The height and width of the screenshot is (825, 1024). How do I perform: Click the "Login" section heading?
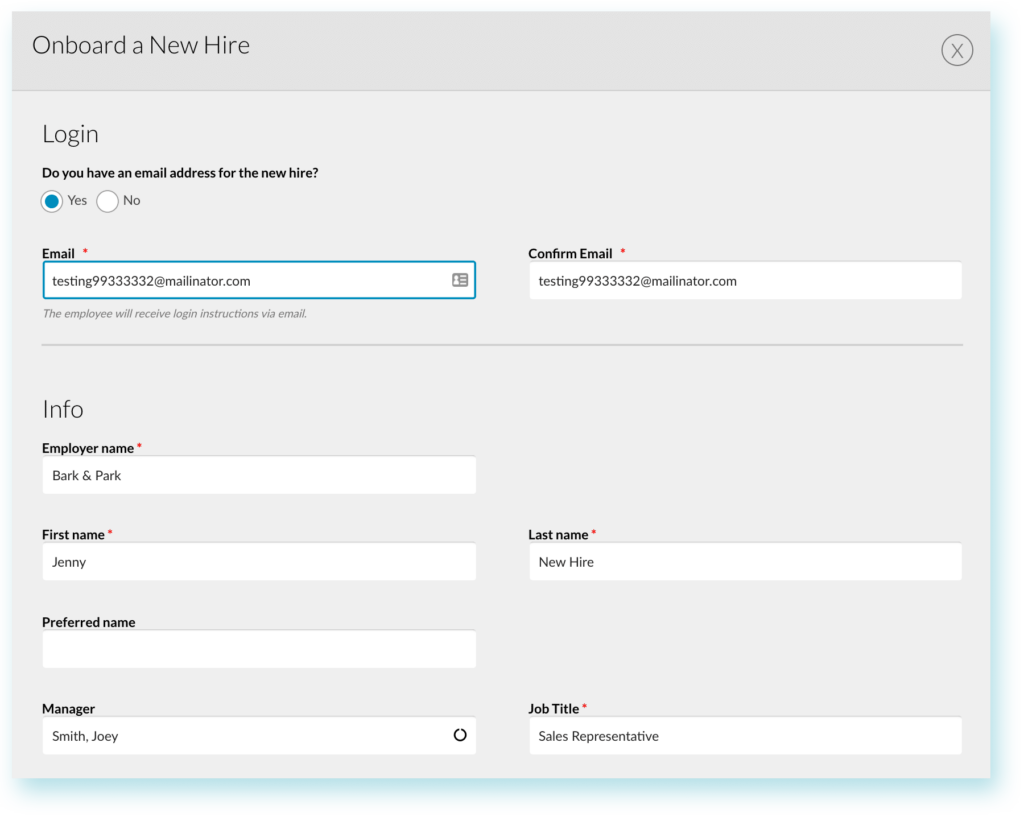tap(70, 134)
